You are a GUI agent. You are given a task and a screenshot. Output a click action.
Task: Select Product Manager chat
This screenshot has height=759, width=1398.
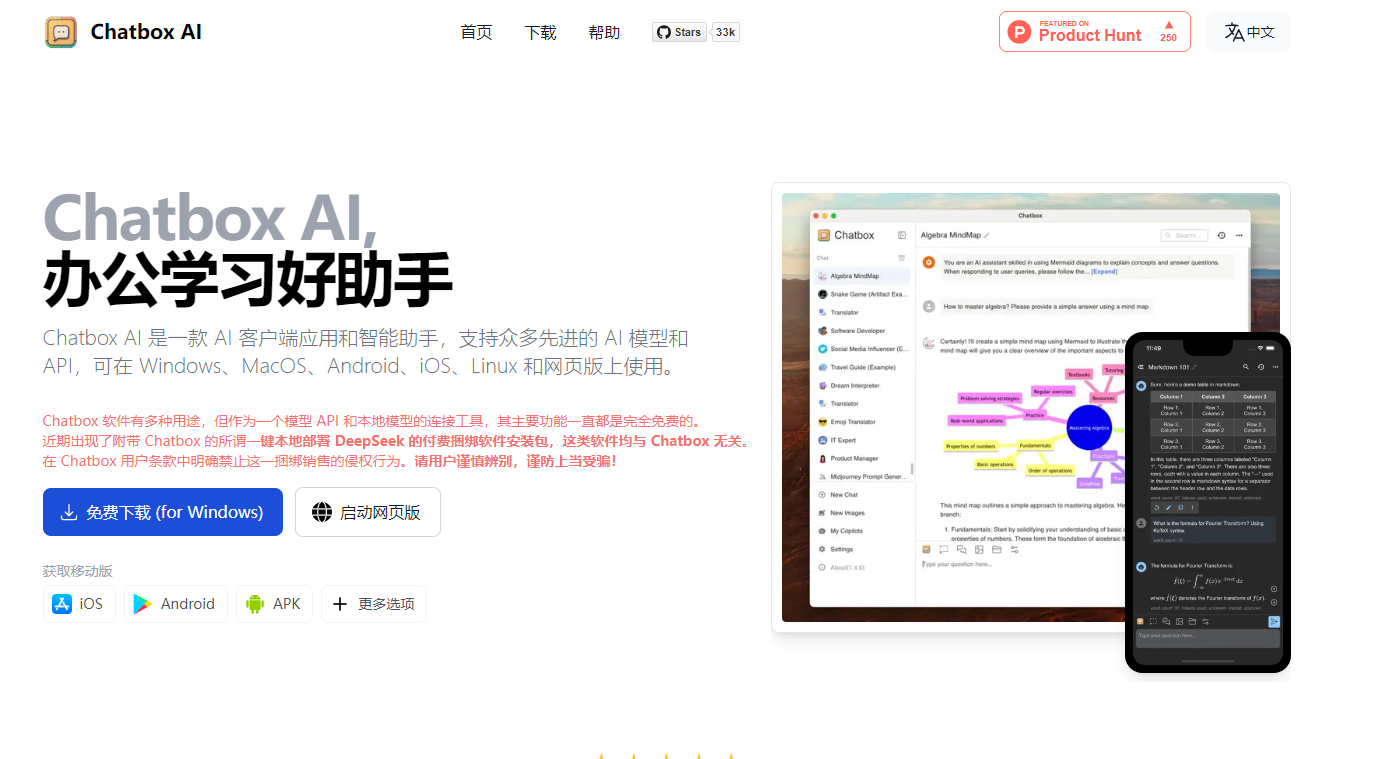(861, 458)
